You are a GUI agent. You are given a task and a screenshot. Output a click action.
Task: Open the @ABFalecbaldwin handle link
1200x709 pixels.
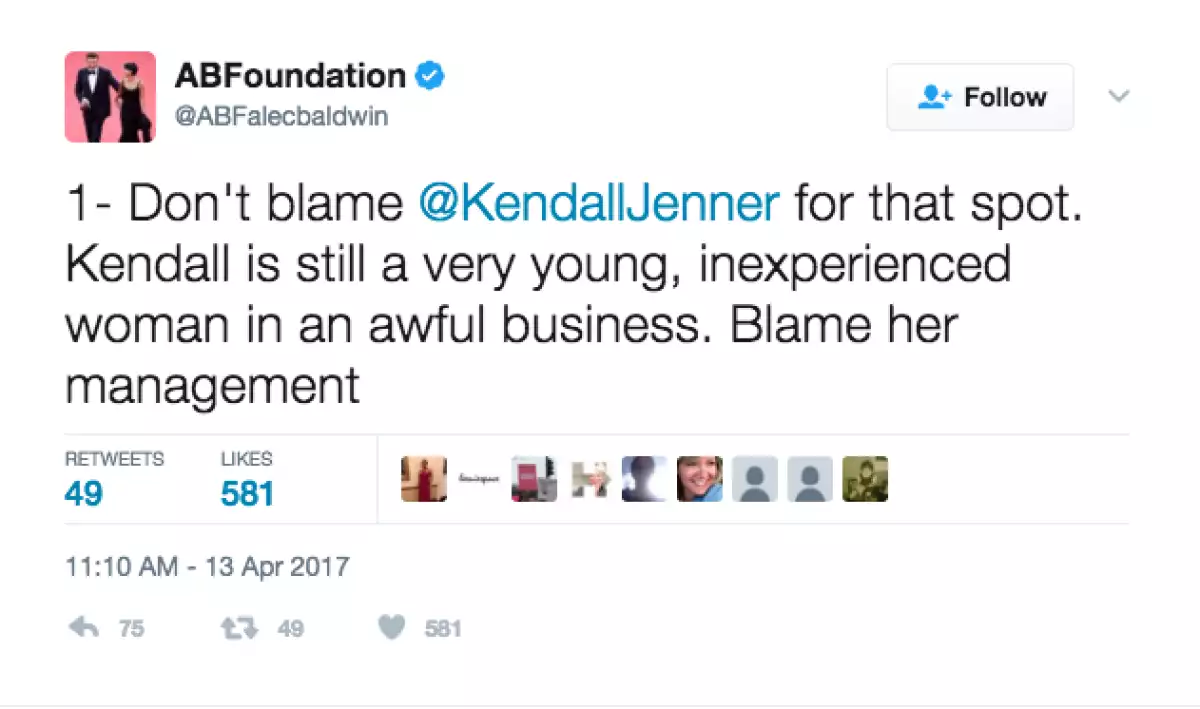tap(281, 117)
